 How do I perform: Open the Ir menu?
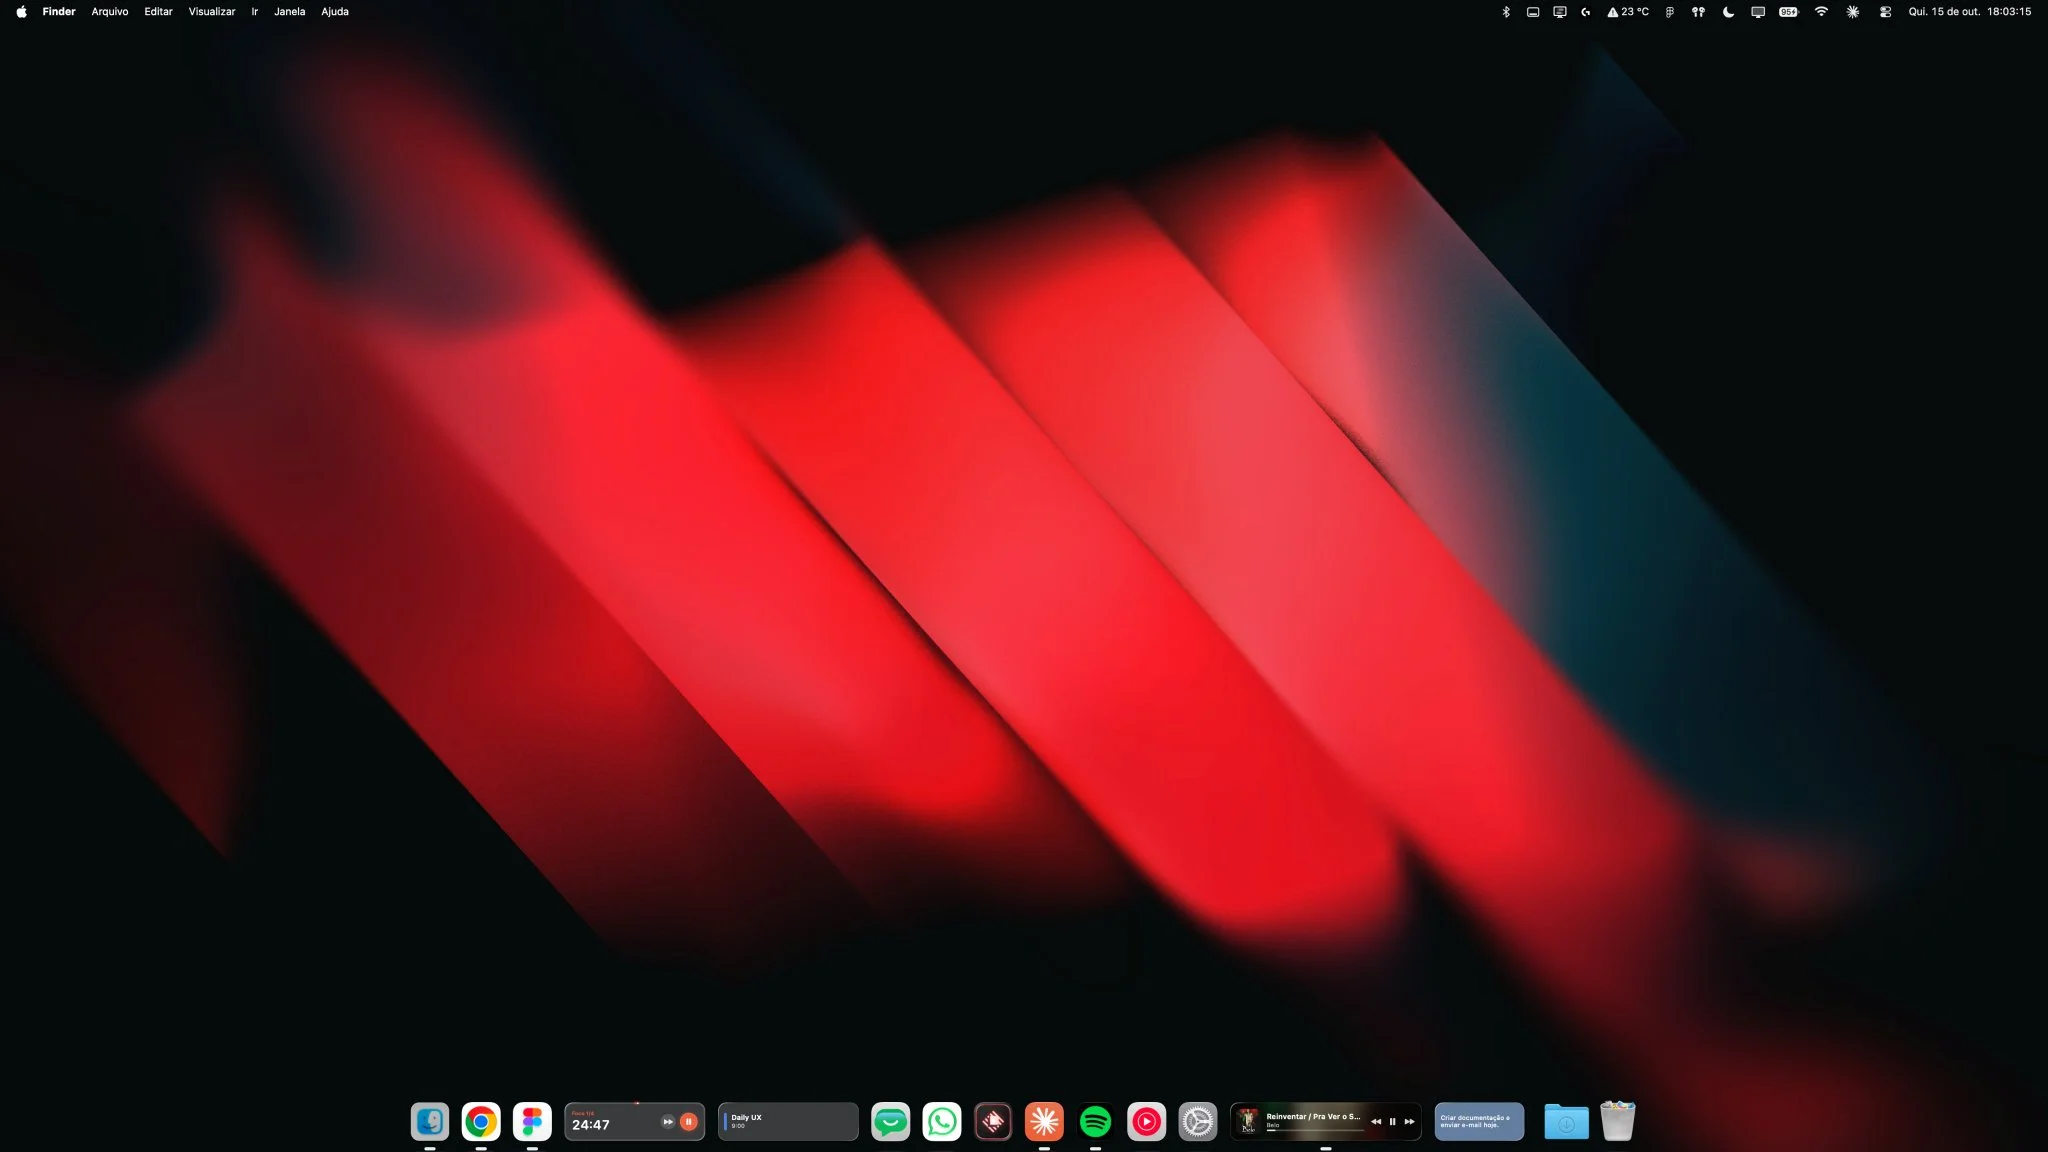pyautogui.click(x=255, y=12)
